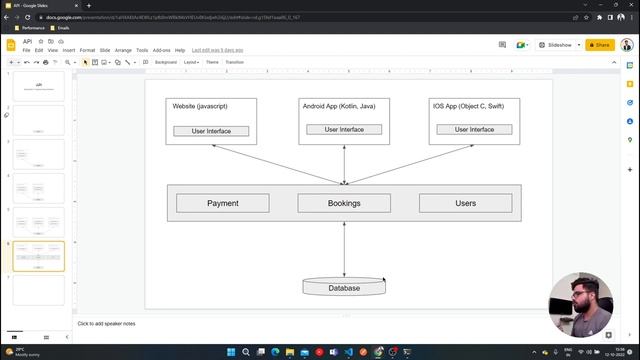The height and width of the screenshot is (360, 640).
Task: Open the comment history icon
Action: [x=502, y=45]
